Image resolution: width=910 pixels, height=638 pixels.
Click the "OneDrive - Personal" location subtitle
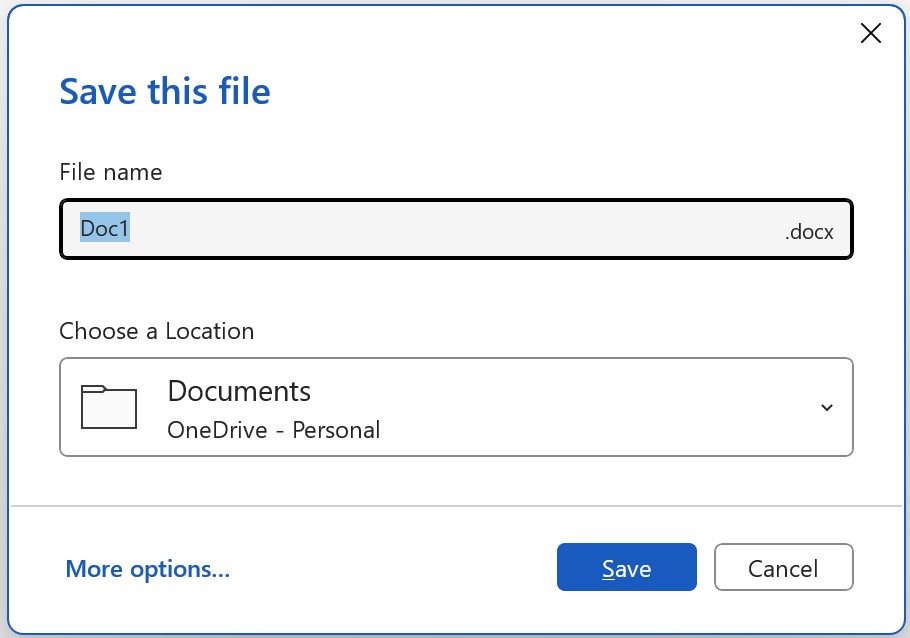click(x=274, y=431)
